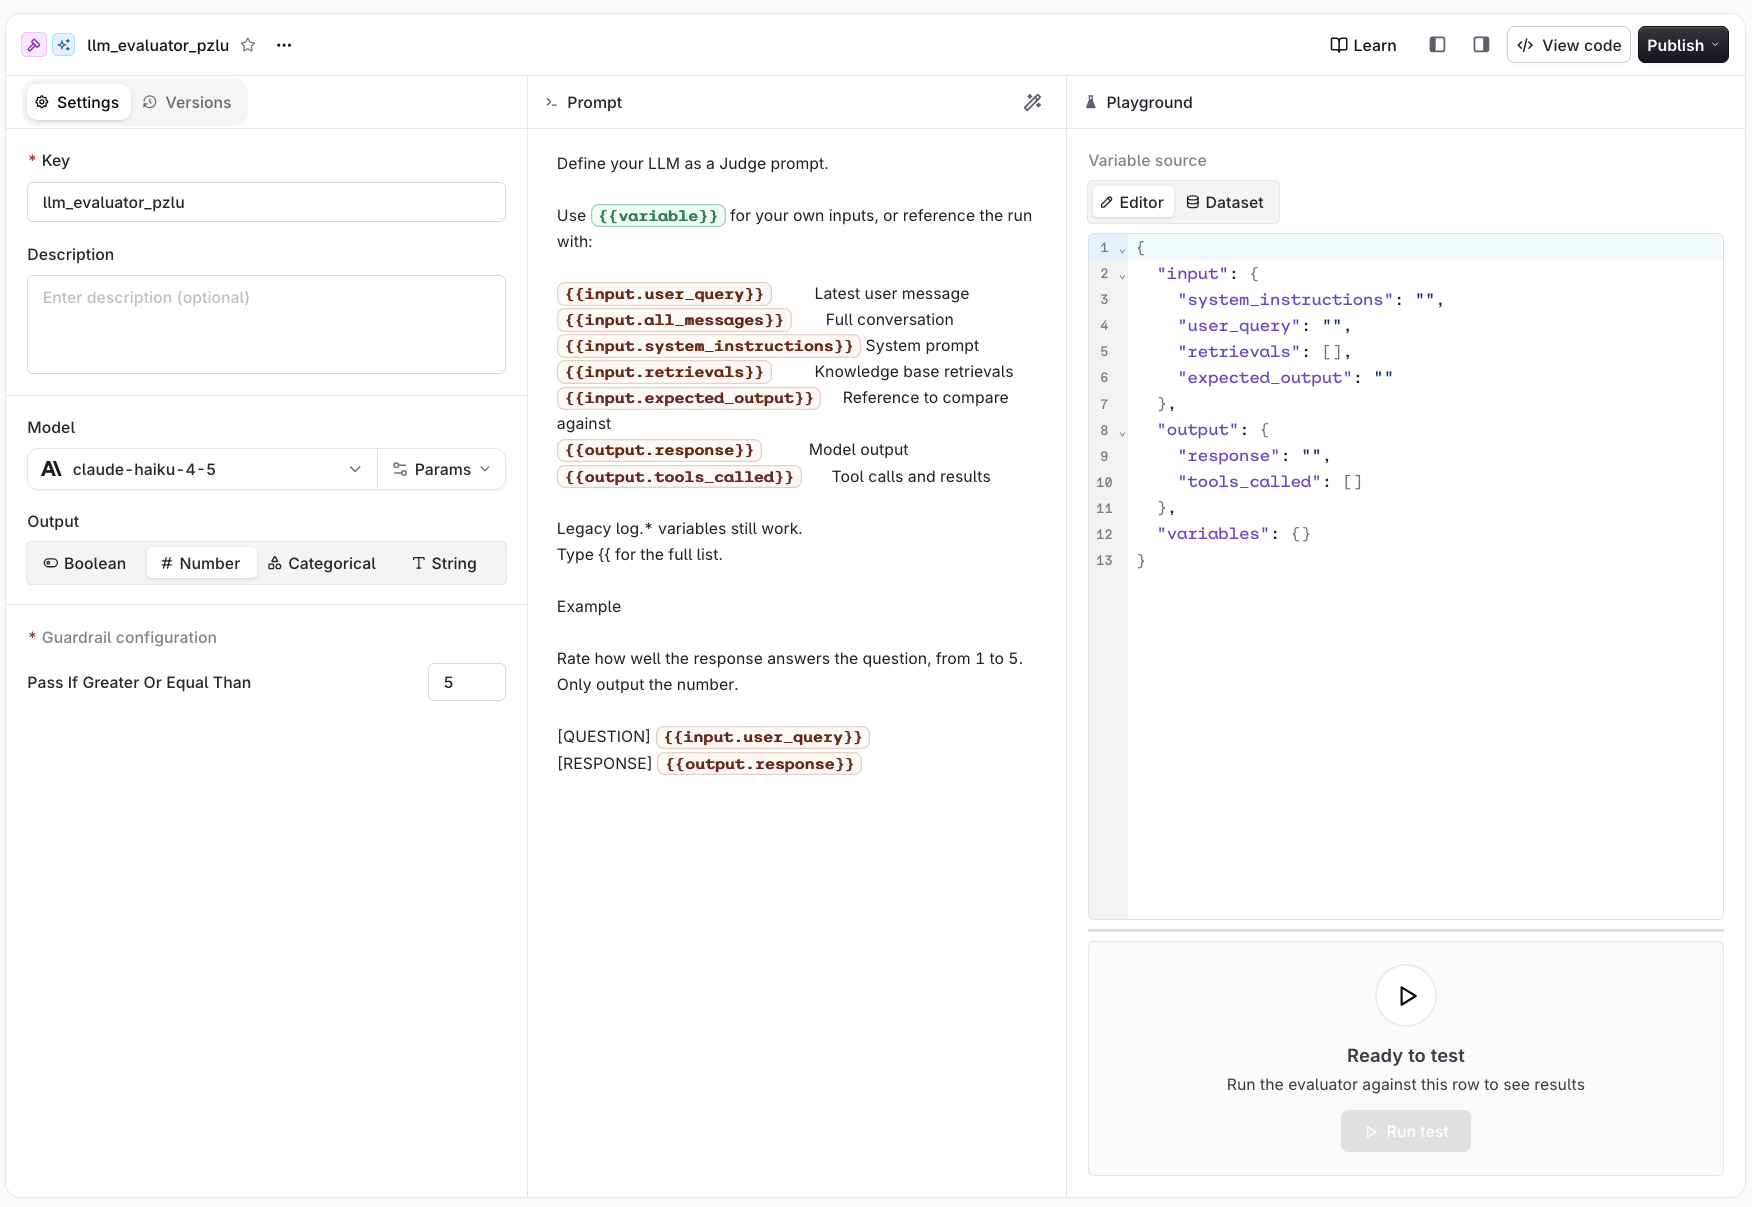Click the "variables" key in editor
1752x1207 pixels.
(x=1213, y=533)
